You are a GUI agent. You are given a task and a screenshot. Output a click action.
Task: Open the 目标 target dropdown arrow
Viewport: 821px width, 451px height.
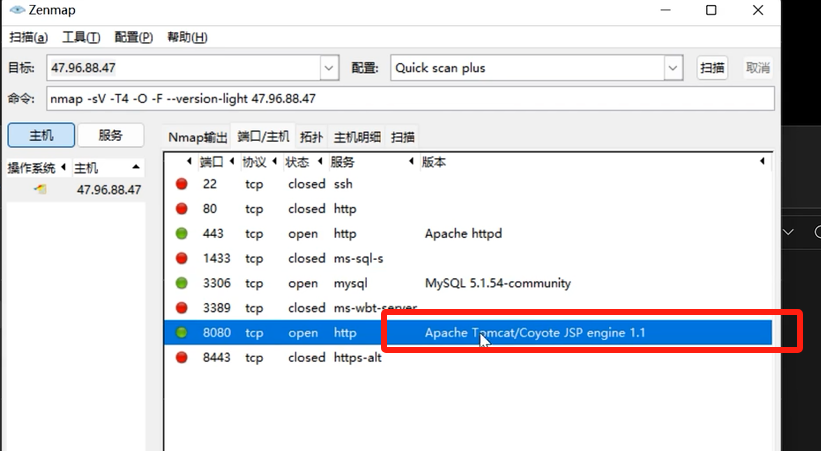pyautogui.click(x=329, y=68)
